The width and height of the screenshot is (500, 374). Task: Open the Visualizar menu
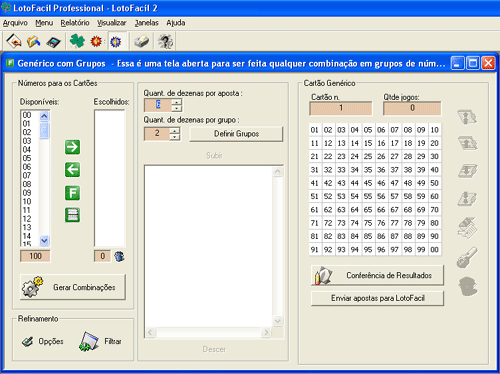tap(112, 23)
